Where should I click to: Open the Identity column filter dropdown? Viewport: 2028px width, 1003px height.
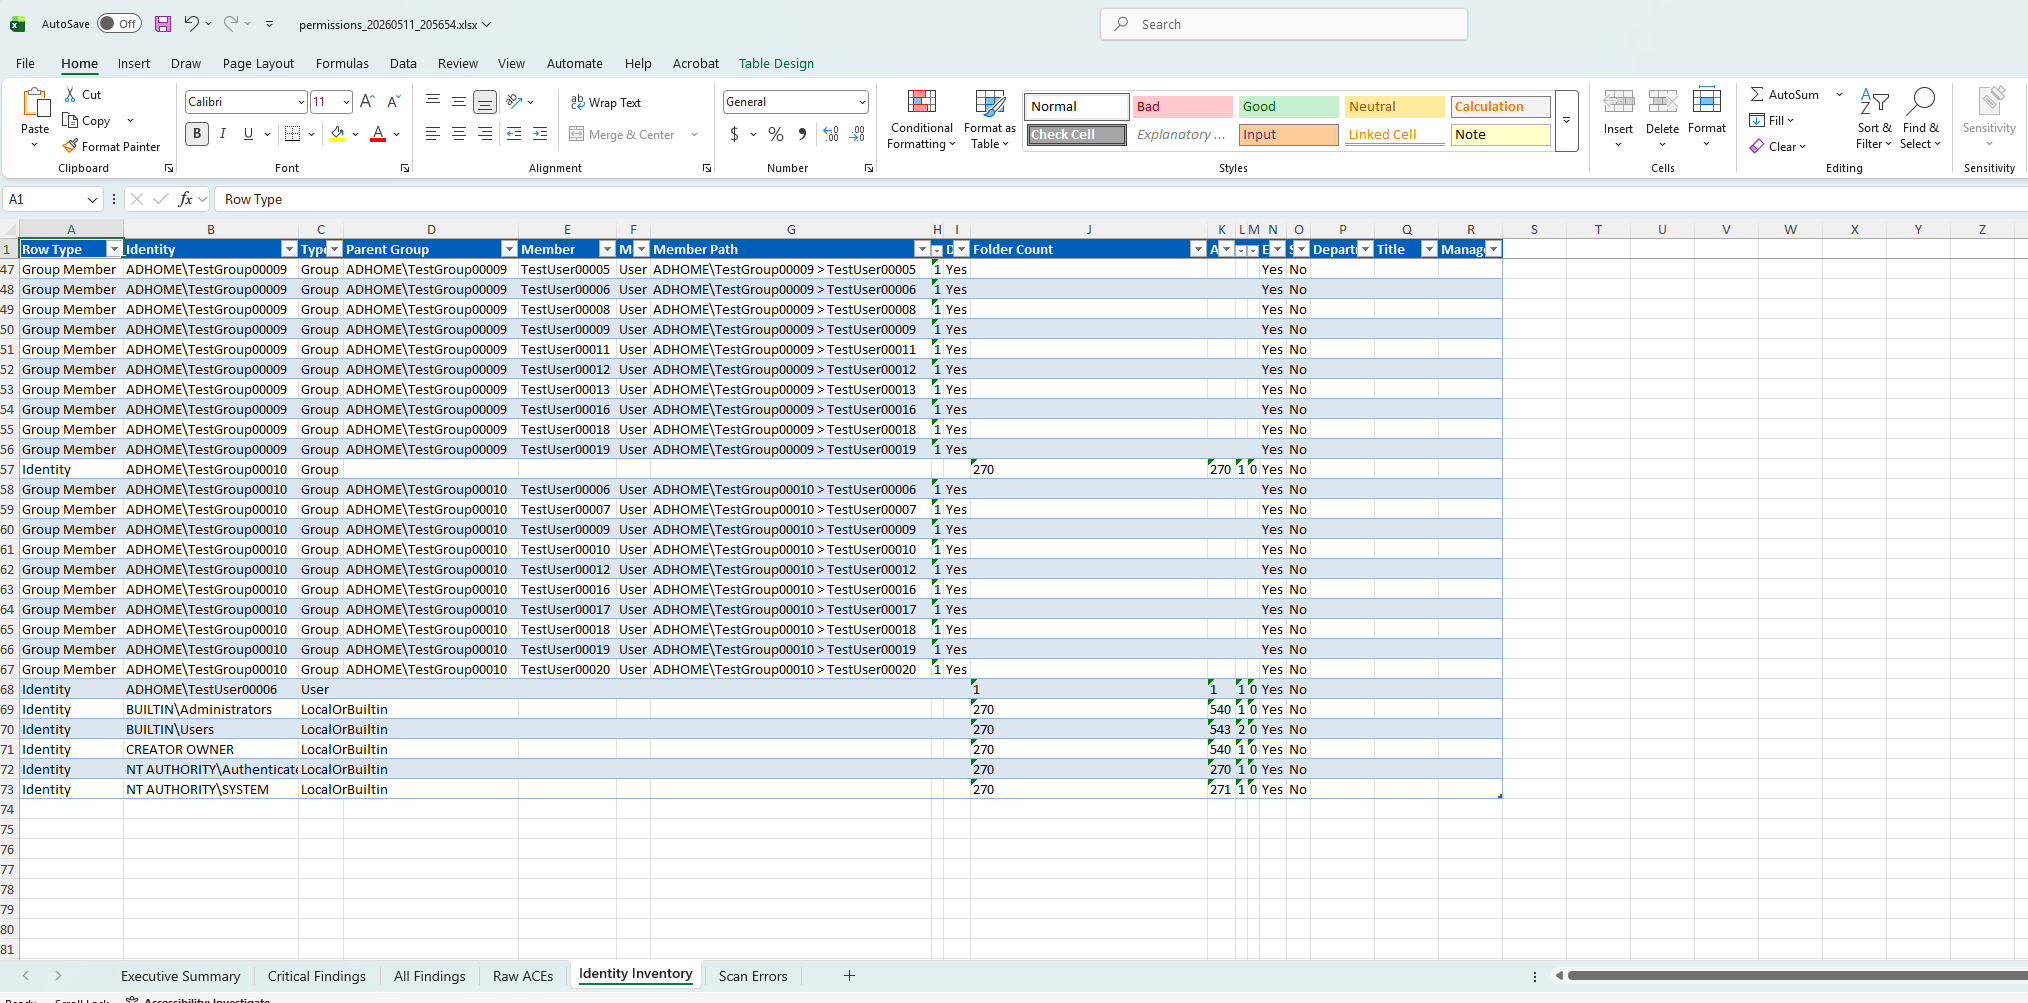pyautogui.click(x=289, y=249)
